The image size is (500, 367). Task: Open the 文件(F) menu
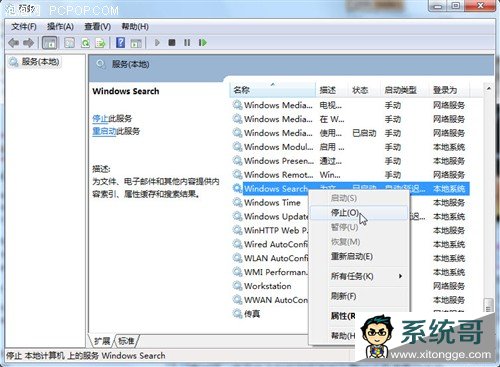[x=24, y=27]
